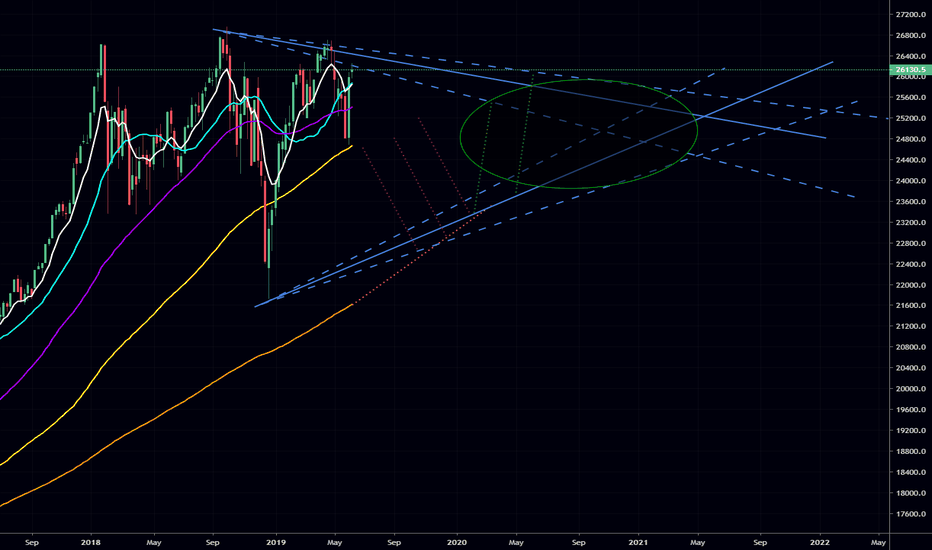Click the 19200.0 price axis label
This screenshot has height=550, width=932.
(911, 430)
